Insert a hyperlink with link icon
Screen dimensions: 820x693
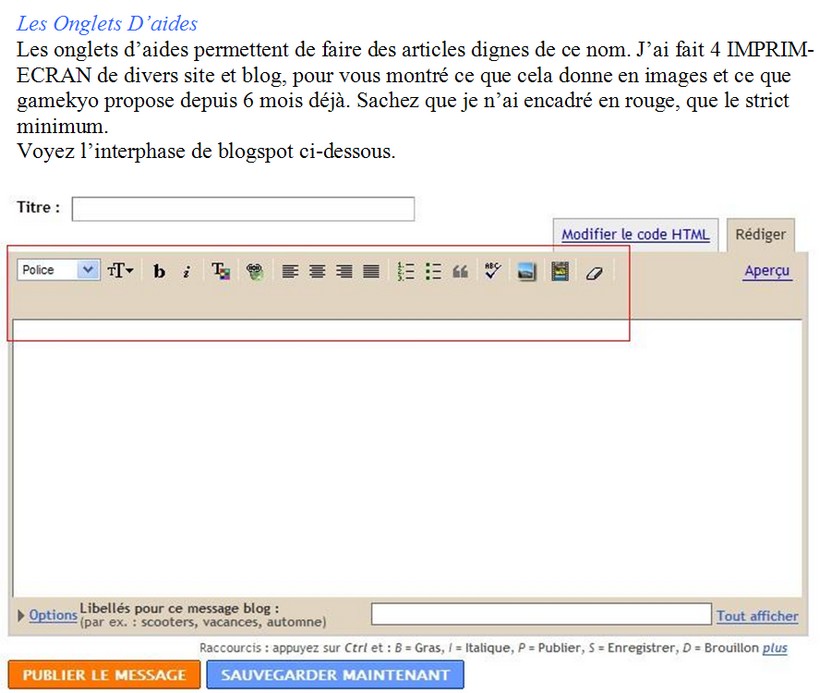coord(255,271)
